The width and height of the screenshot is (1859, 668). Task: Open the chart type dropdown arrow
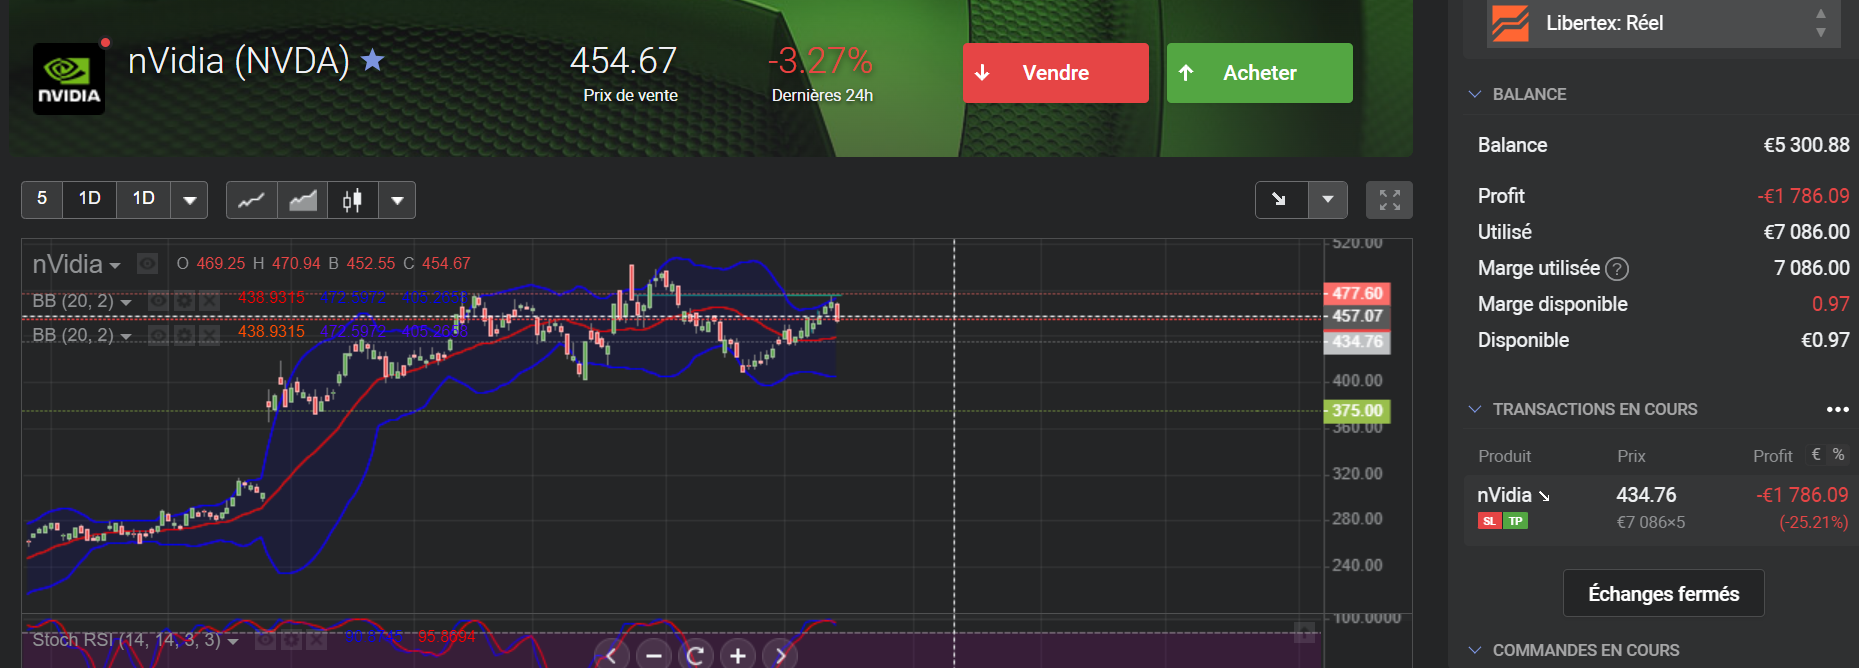tap(397, 200)
